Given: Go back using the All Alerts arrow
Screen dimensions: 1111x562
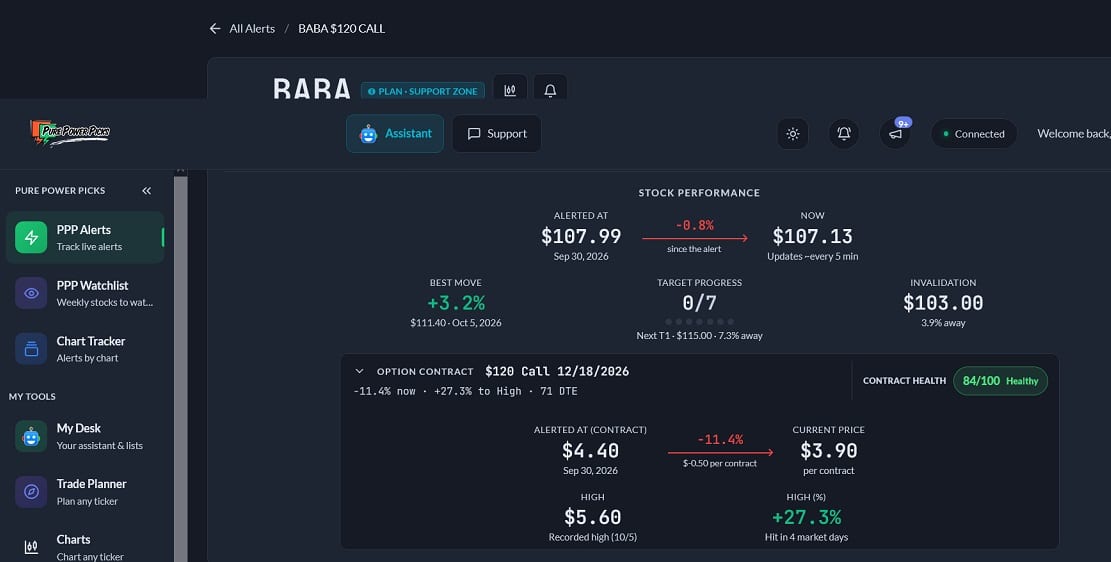Looking at the screenshot, I should (215, 28).
